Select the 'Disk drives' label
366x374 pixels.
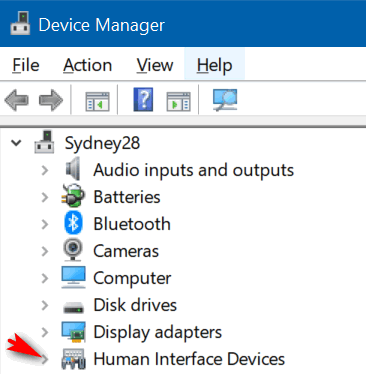135,305
